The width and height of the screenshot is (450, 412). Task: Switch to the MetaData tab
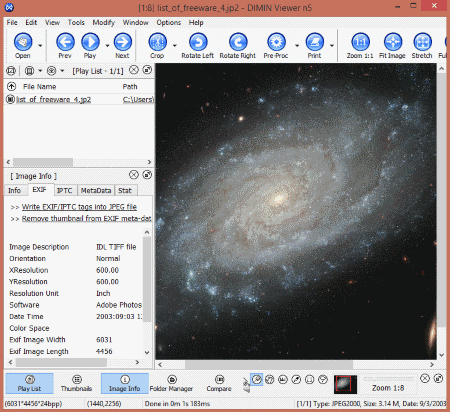[x=96, y=190]
